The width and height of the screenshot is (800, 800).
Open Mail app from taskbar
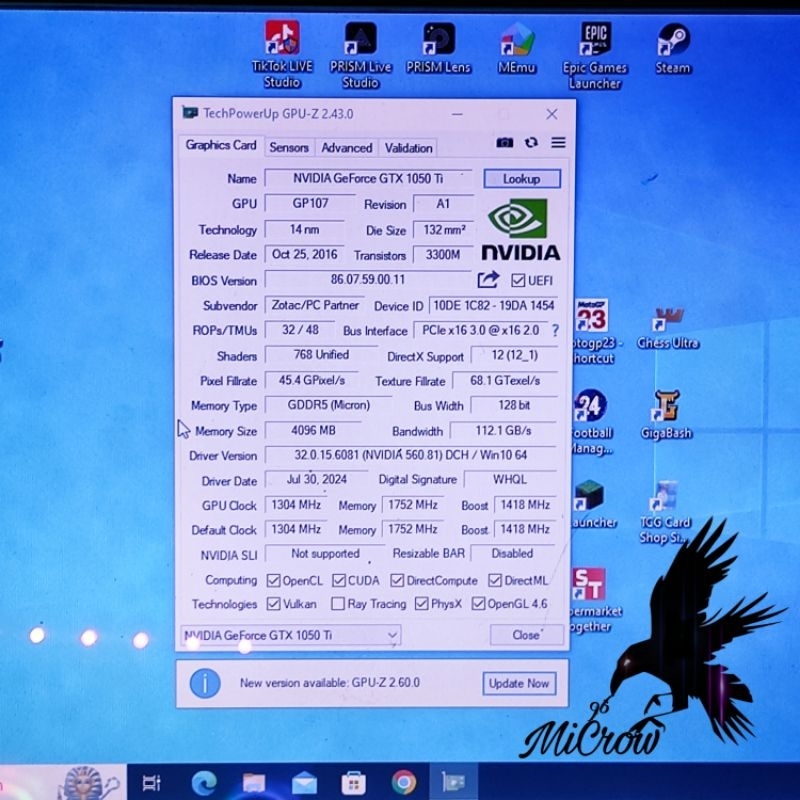click(x=304, y=783)
